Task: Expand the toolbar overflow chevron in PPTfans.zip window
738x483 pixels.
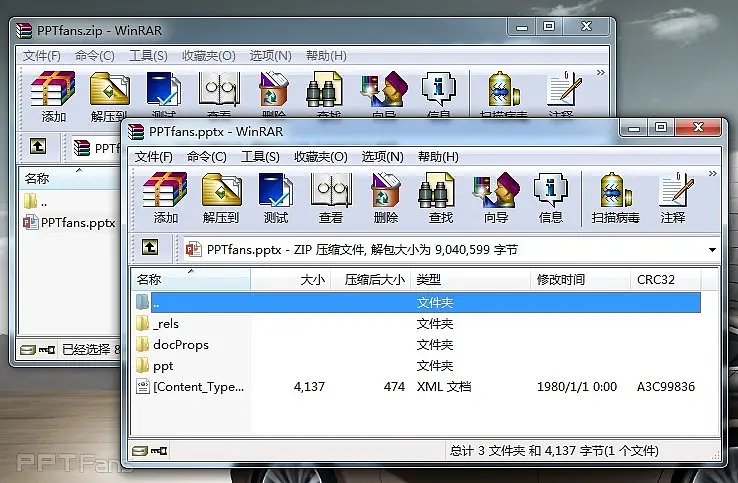Action: pos(600,73)
